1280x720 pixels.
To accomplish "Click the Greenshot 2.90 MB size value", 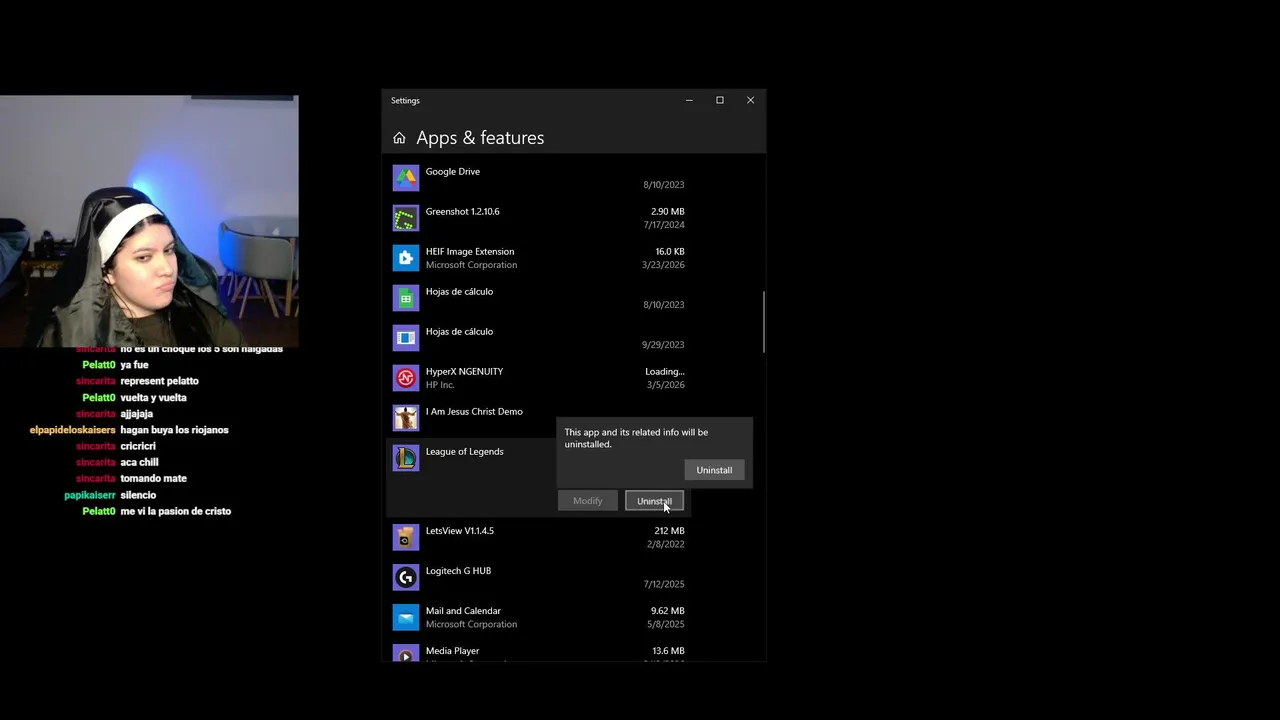I will pyautogui.click(x=668, y=211).
